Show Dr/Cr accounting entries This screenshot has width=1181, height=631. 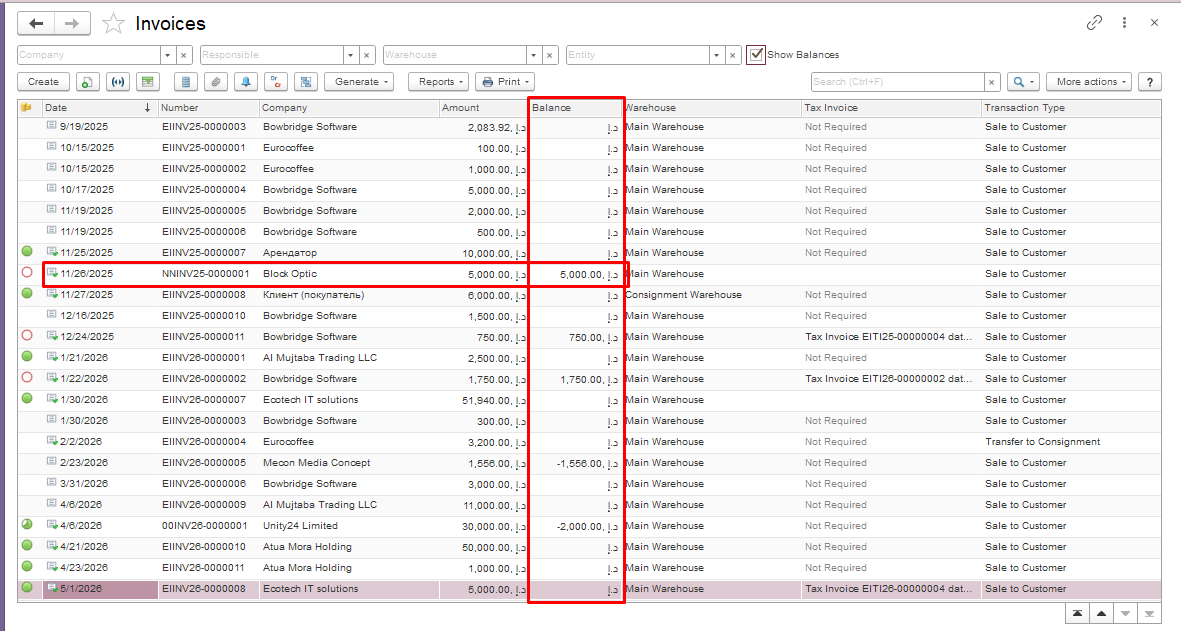pos(276,81)
